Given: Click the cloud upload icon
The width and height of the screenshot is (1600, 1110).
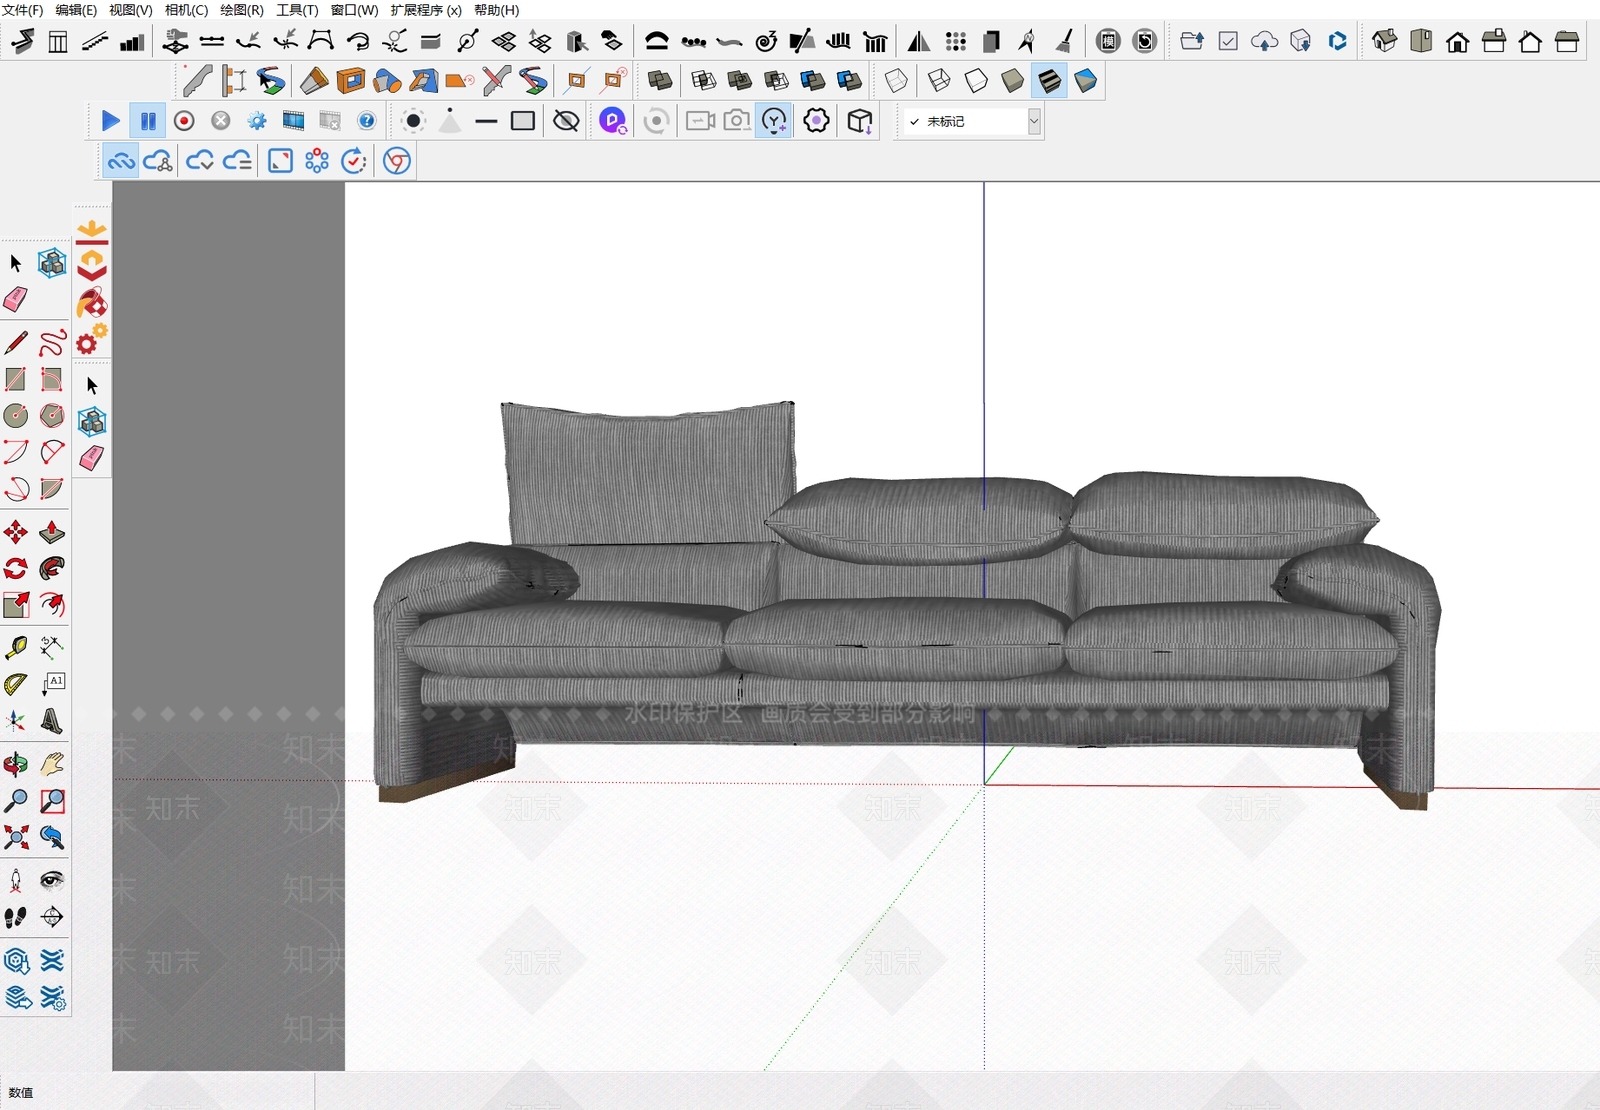Looking at the screenshot, I should (x=1265, y=41).
